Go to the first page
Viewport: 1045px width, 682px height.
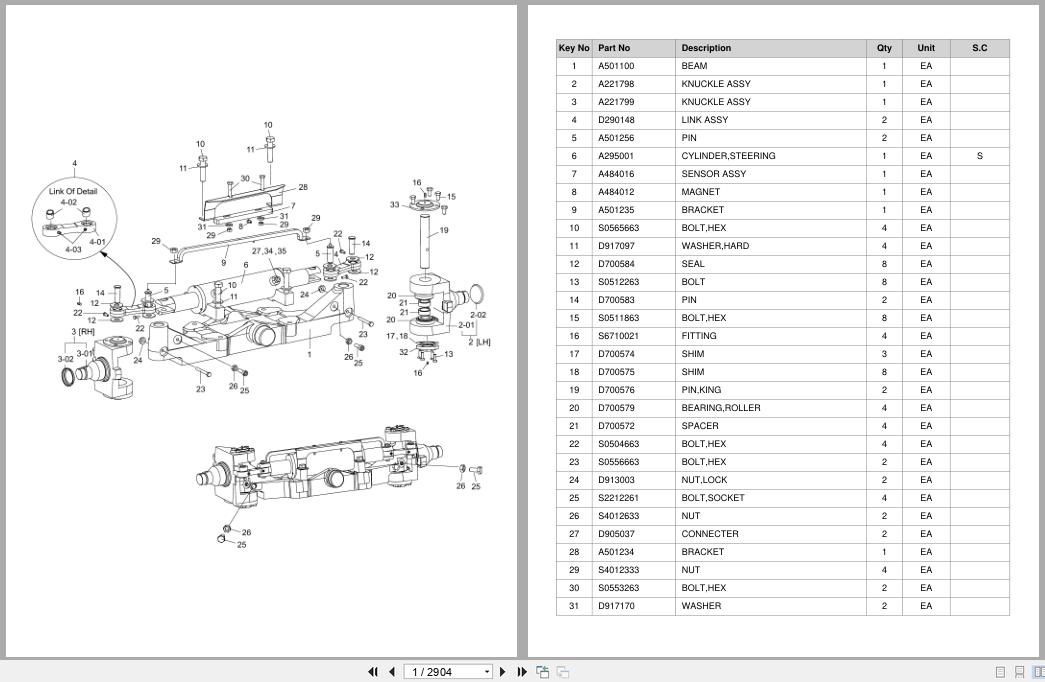pos(373,672)
